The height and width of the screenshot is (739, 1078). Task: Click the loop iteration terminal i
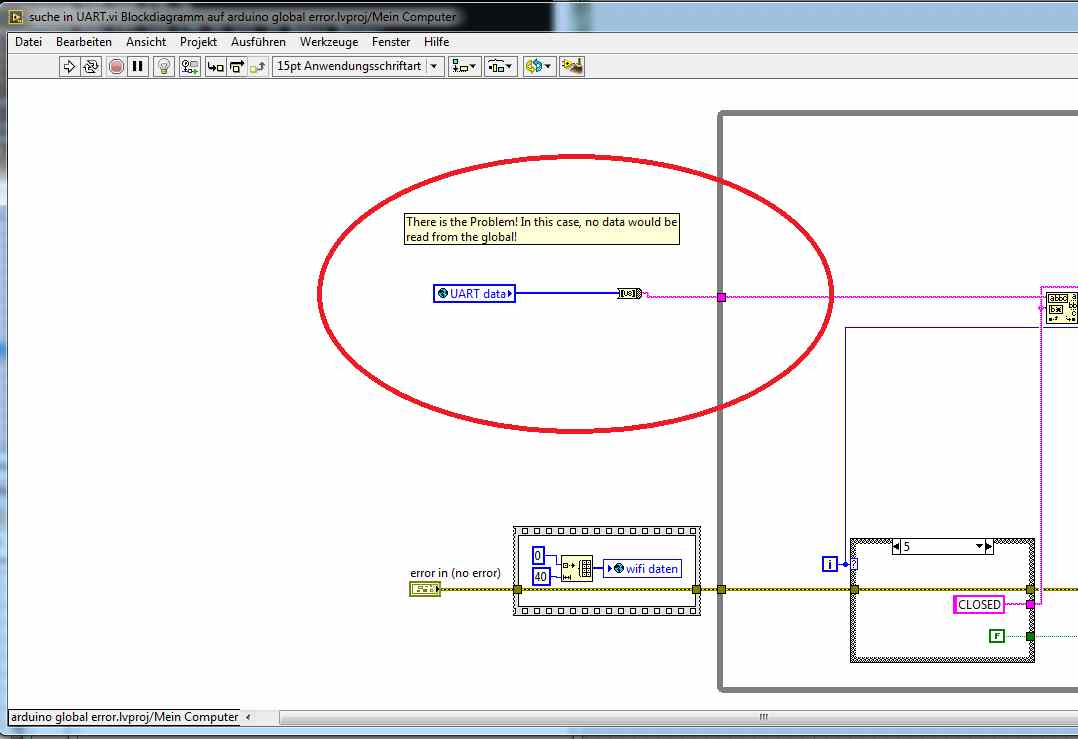click(x=830, y=564)
